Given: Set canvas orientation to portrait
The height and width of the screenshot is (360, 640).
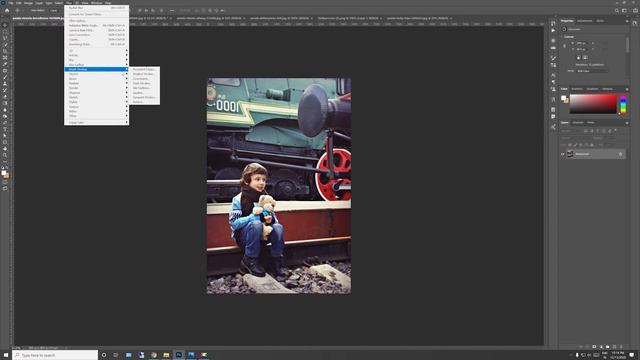Looking at the screenshot, I should point(578,57).
